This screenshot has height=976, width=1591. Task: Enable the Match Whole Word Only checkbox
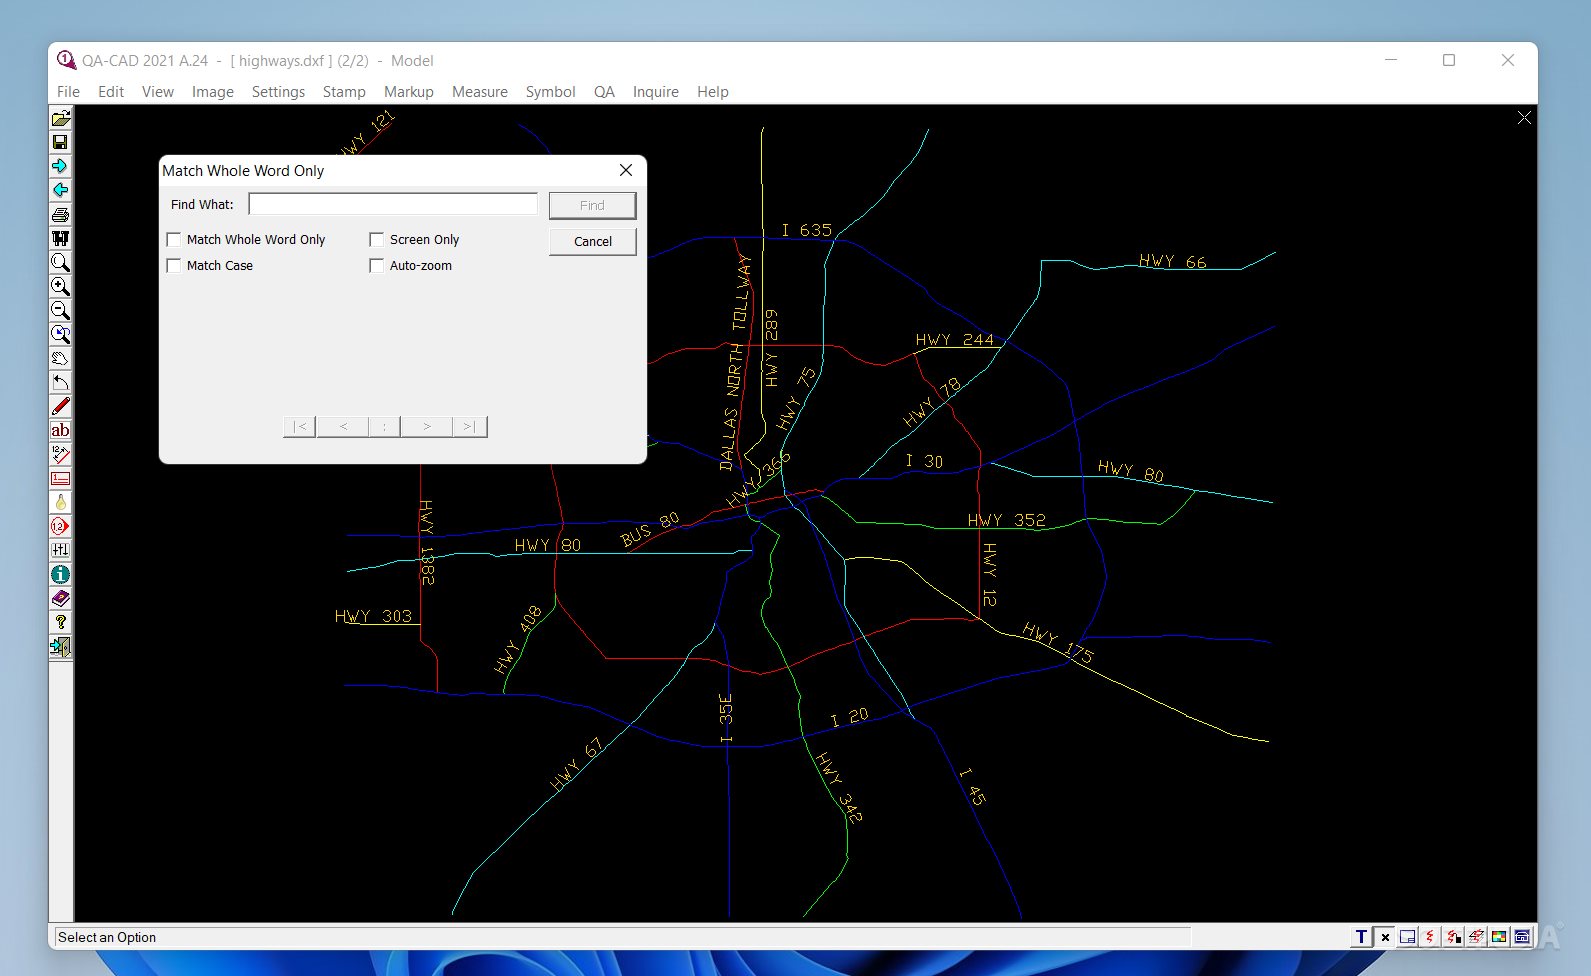[174, 240]
